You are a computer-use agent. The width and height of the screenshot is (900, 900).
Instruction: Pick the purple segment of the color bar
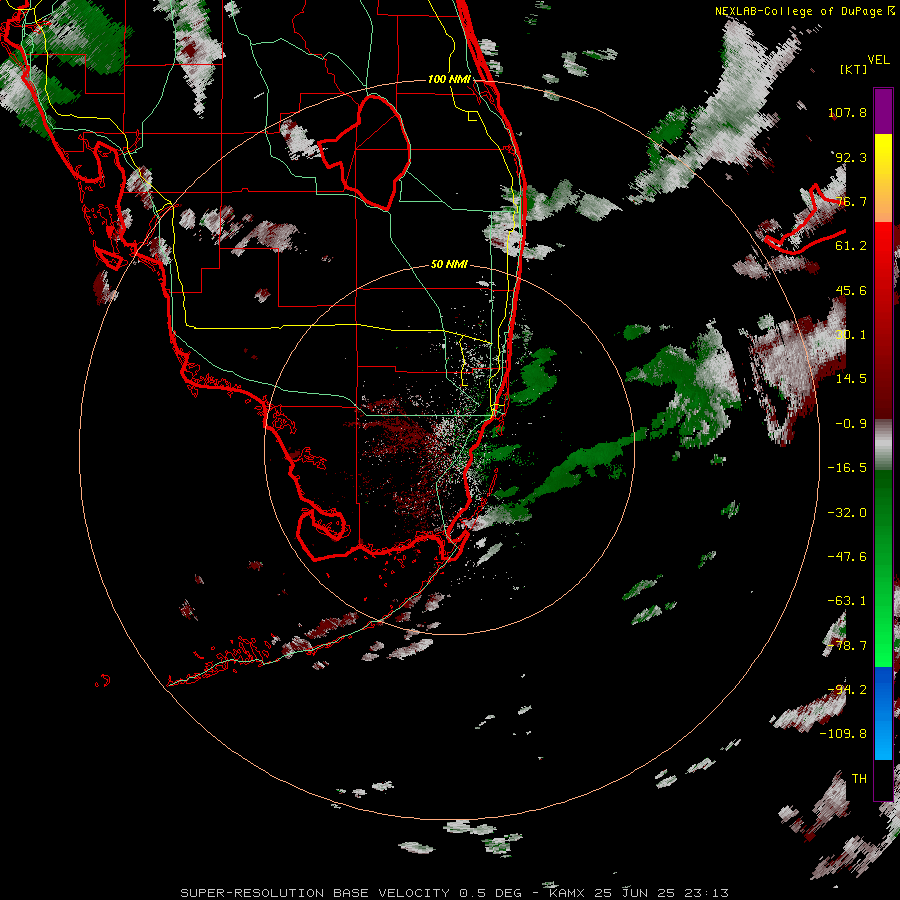click(x=883, y=111)
